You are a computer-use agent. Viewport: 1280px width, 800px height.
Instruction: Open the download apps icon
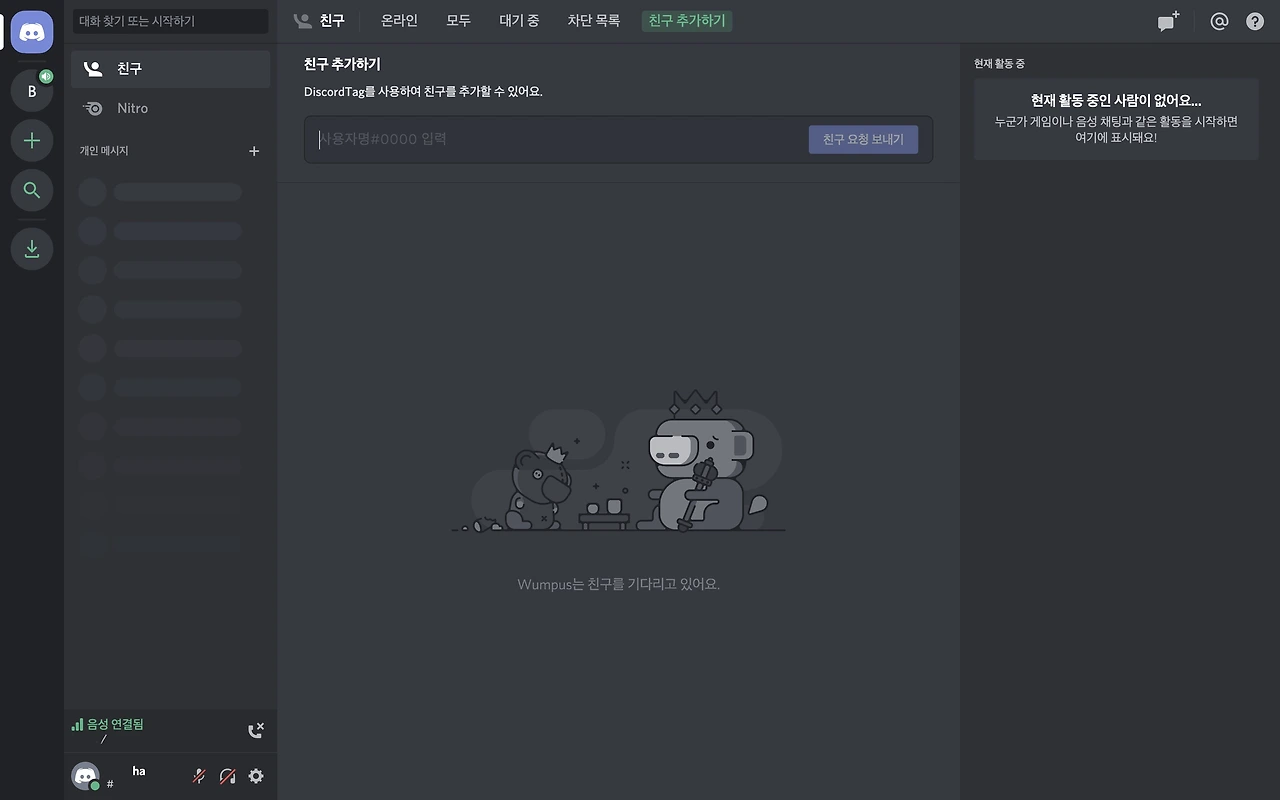pyautogui.click(x=32, y=248)
